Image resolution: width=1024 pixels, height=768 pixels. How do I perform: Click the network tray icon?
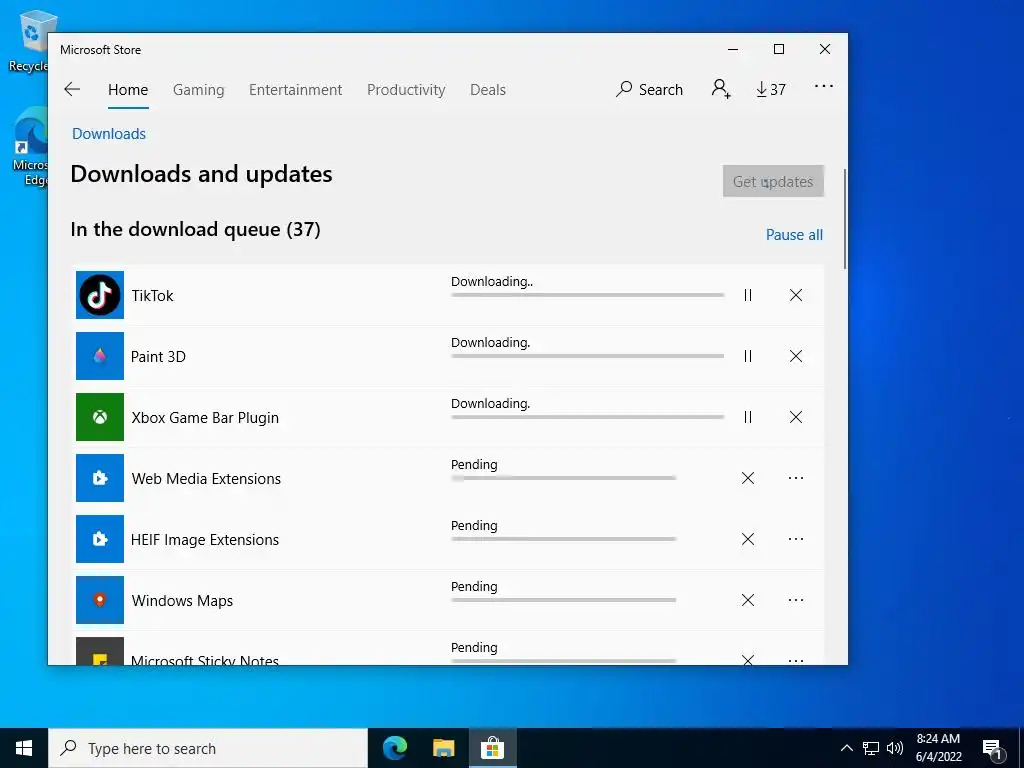point(871,748)
